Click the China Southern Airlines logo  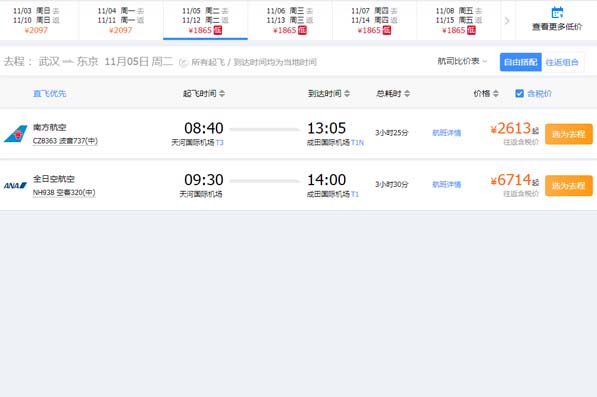(x=16, y=134)
